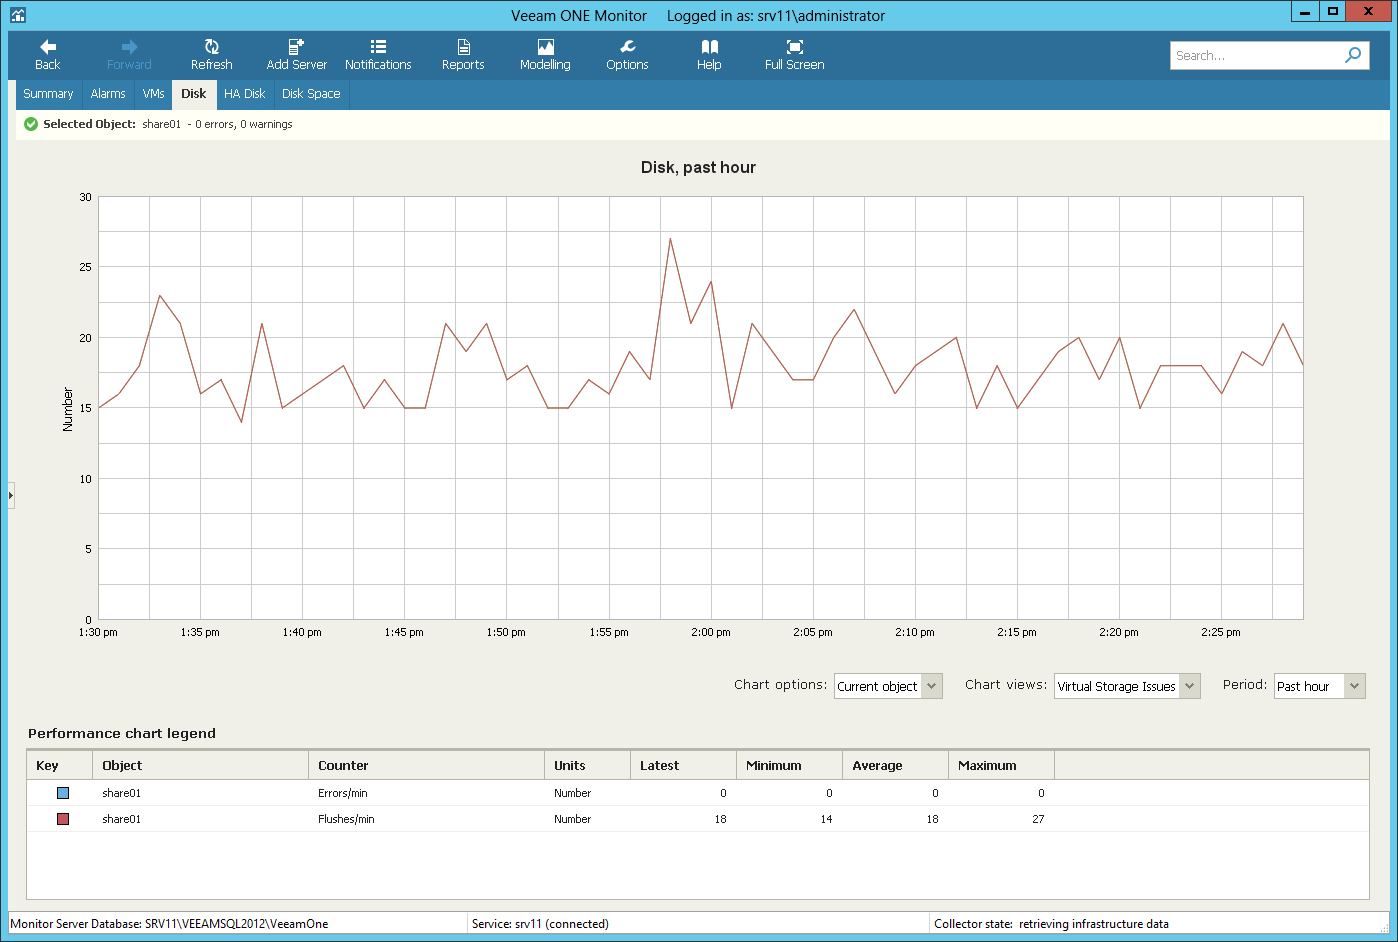Click 'Service: srv11 (connected)' status entry
Image resolution: width=1398 pixels, height=942 pixels.
click(x=540, y=924)
